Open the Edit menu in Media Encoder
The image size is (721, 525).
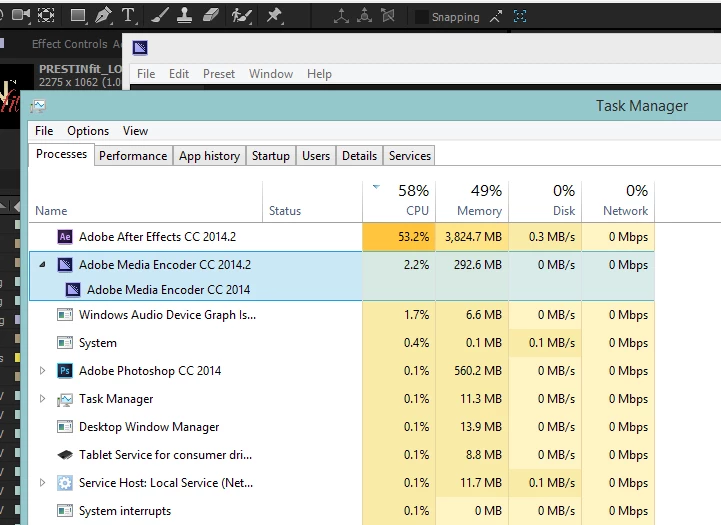click(178, 74)
